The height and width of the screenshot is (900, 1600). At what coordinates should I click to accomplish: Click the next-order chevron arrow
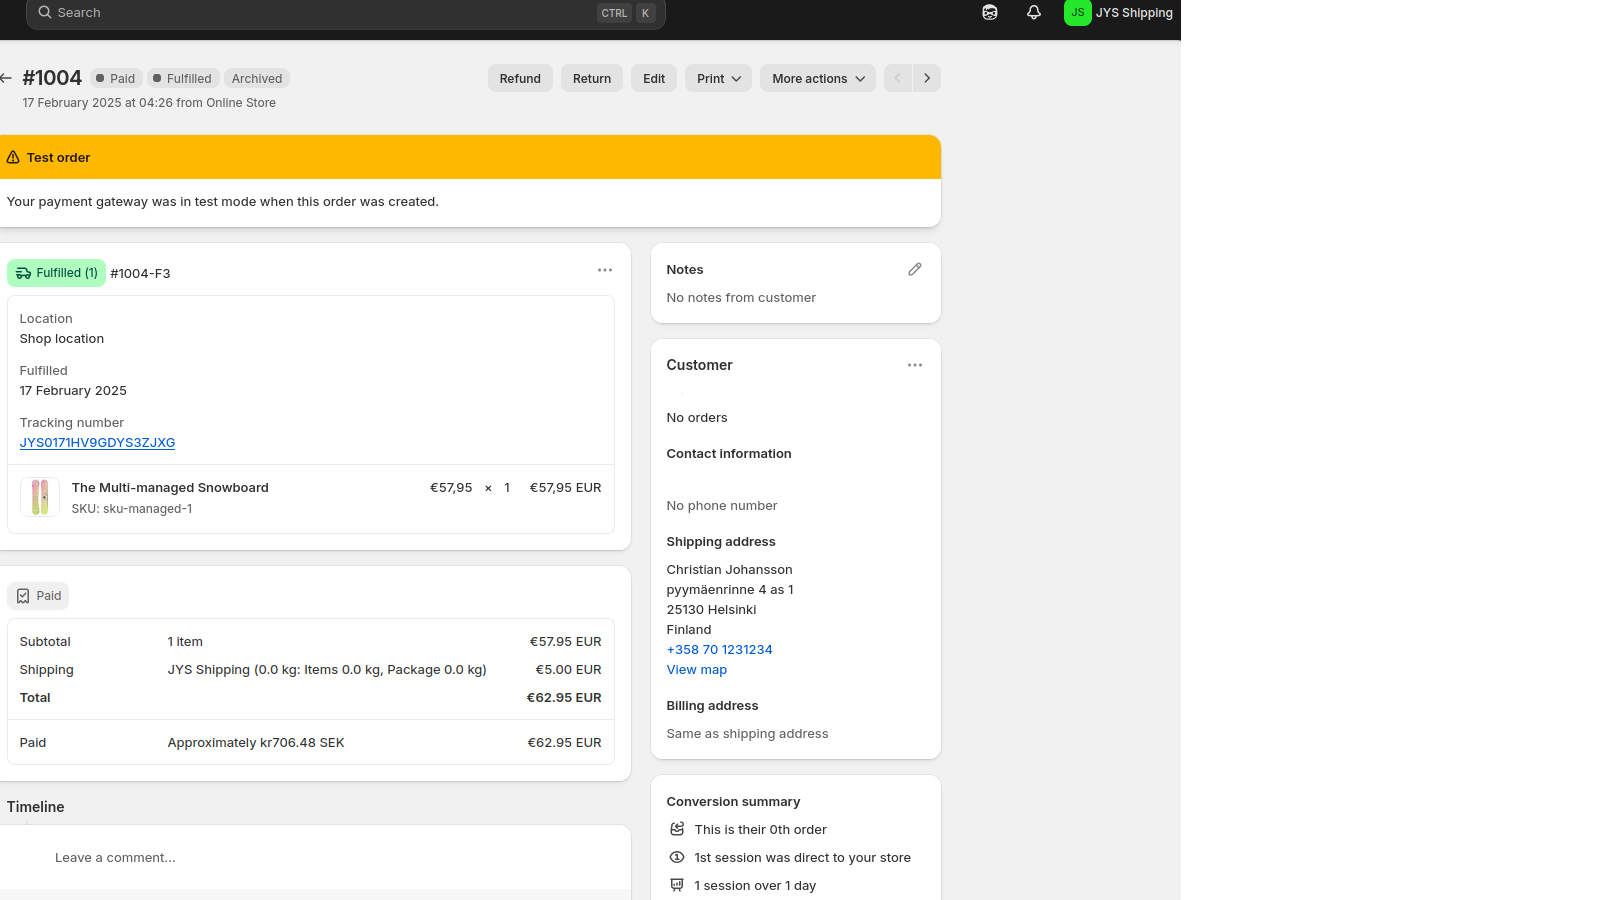click(926, 78)
